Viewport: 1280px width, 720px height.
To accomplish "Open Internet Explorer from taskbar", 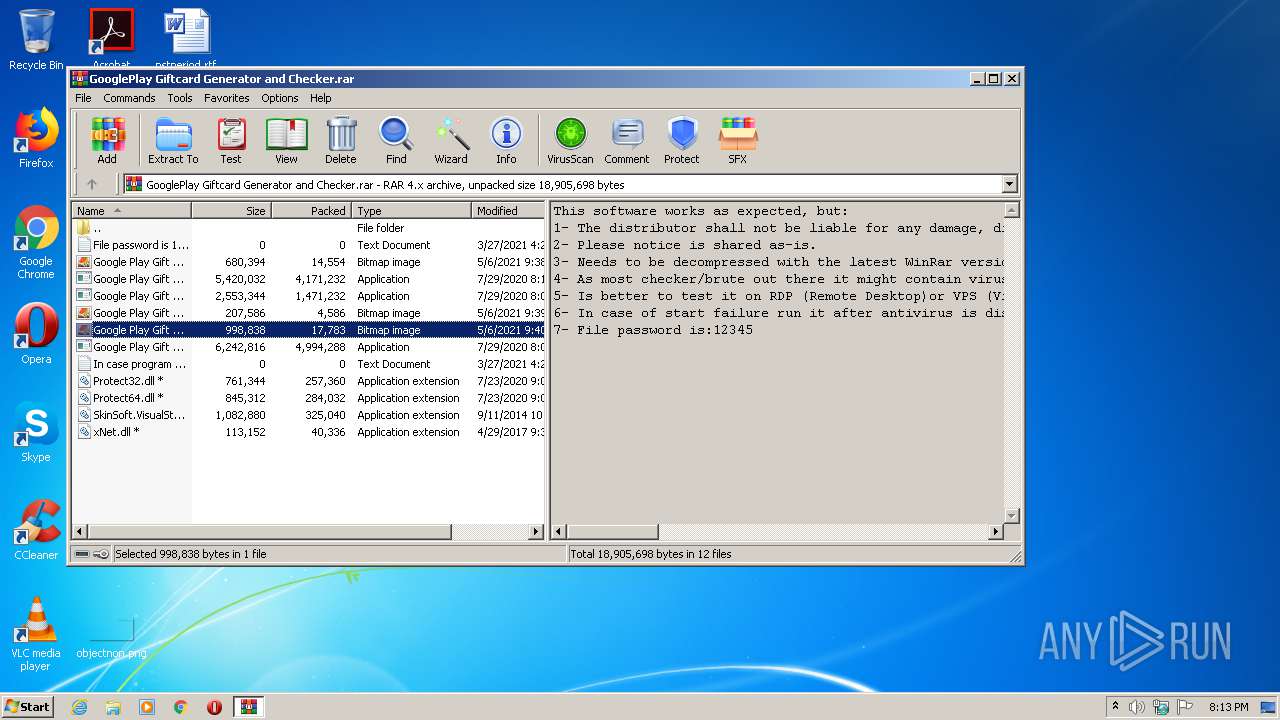I will coord(79,707).
